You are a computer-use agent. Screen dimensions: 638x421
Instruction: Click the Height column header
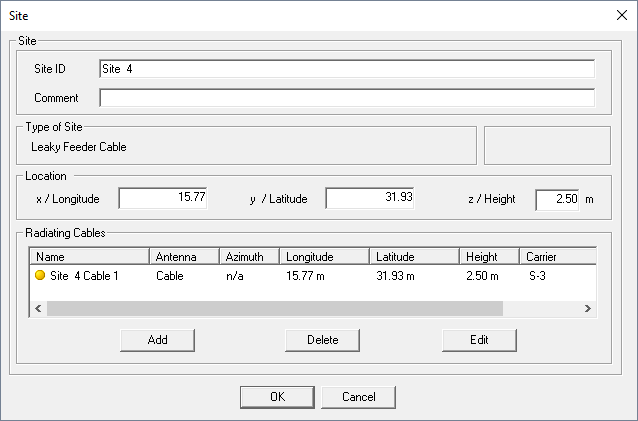tap(489, 257)
